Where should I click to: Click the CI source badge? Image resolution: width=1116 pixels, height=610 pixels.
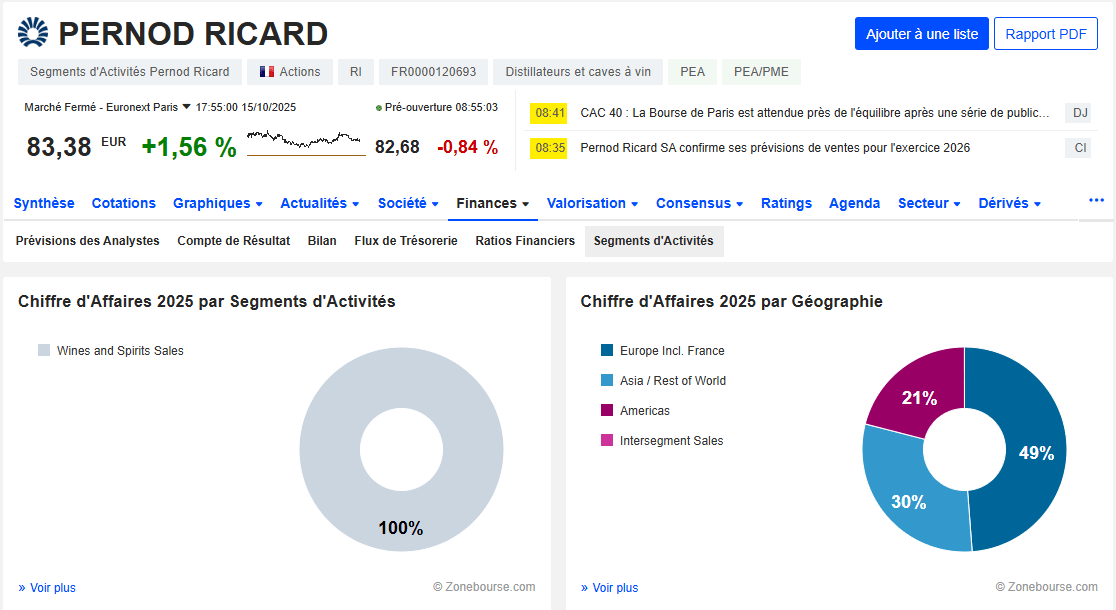(1080, 147)
